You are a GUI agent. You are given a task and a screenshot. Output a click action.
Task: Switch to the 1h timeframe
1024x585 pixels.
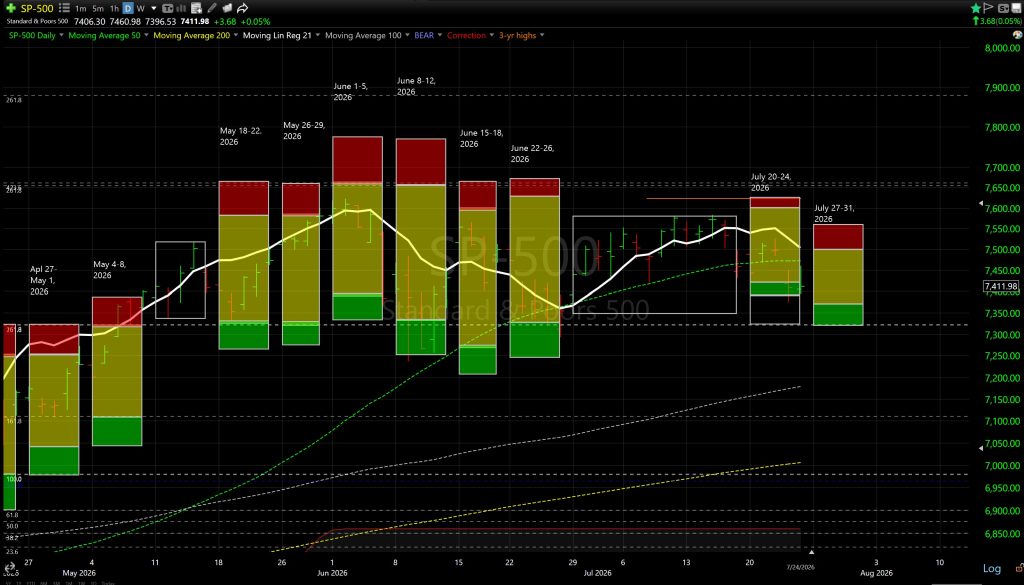click(114, 8)
